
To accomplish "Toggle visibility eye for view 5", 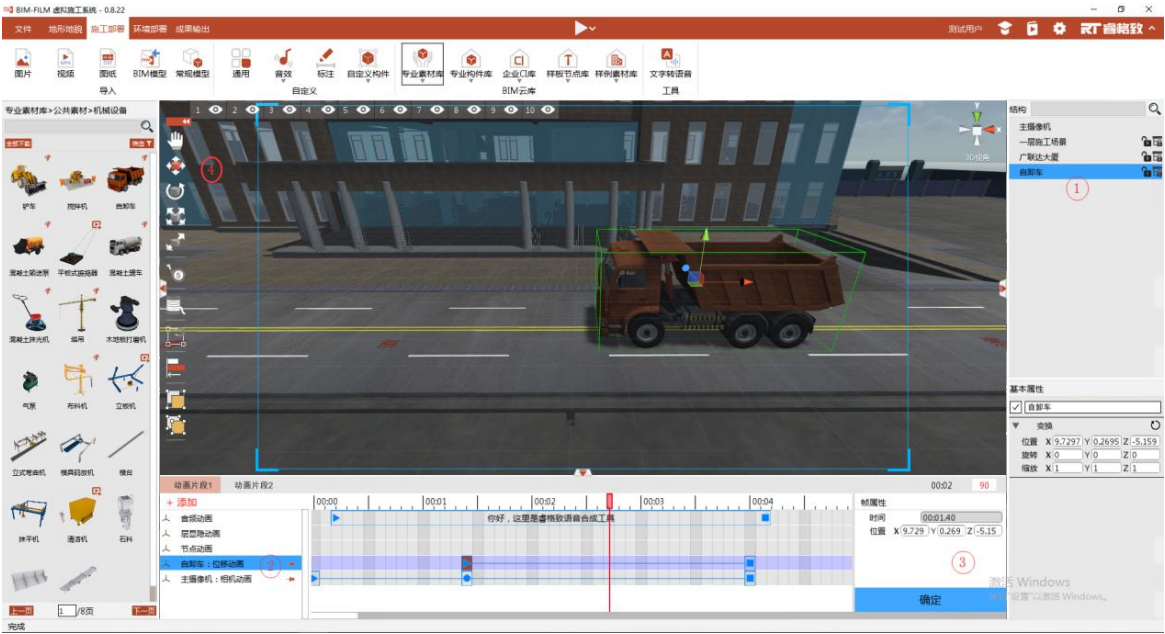I will pos(363,110).
